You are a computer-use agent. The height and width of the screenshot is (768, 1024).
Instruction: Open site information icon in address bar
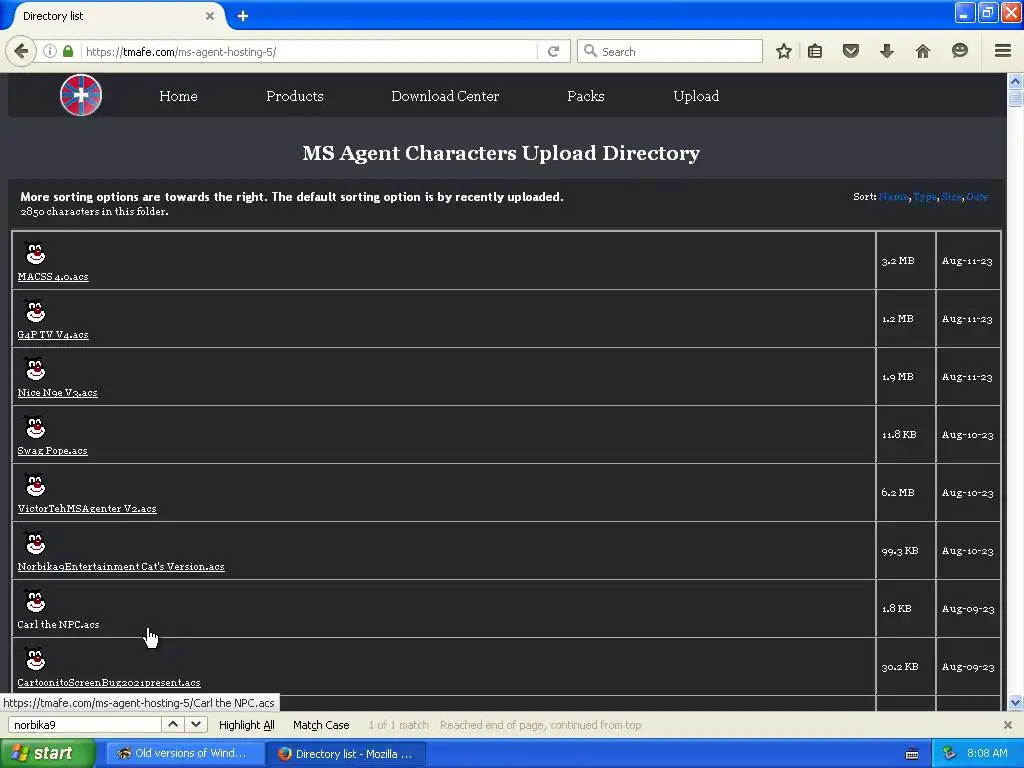50,51
